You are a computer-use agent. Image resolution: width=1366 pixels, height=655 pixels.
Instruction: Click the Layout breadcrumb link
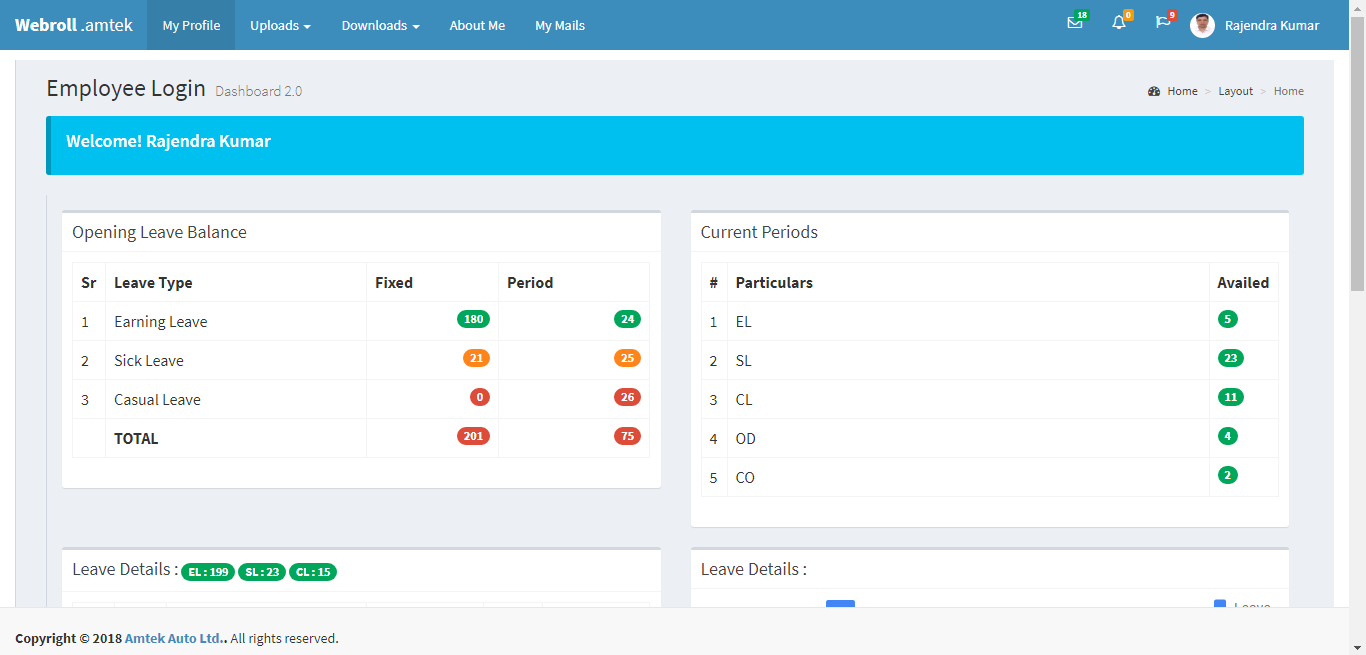[x=1235, y=91]
